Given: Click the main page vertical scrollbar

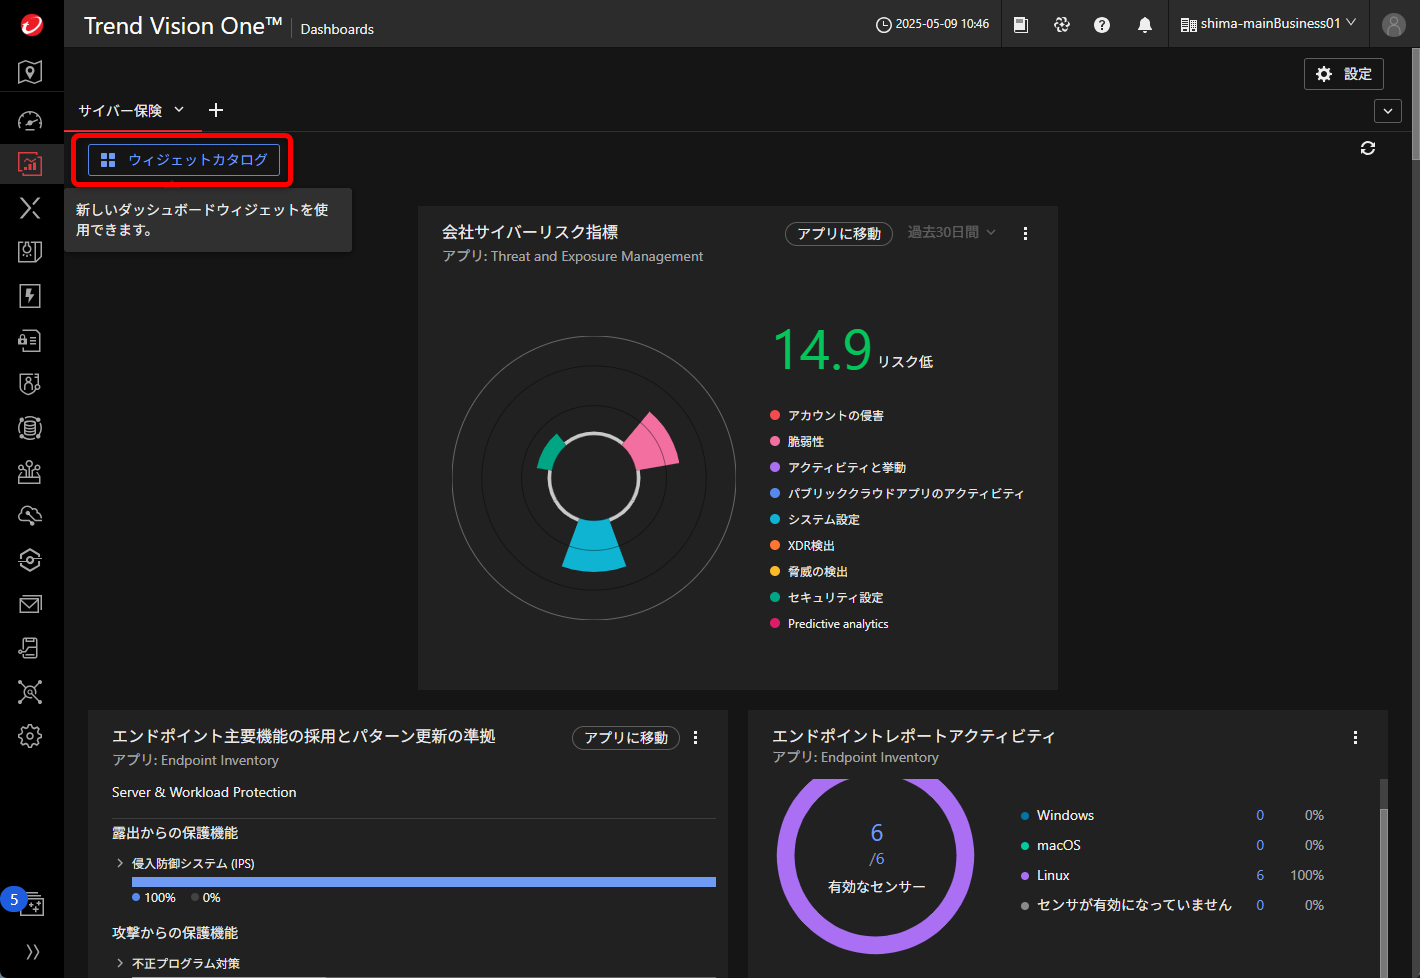Looking at the screenshot, I should (1415, 105).
